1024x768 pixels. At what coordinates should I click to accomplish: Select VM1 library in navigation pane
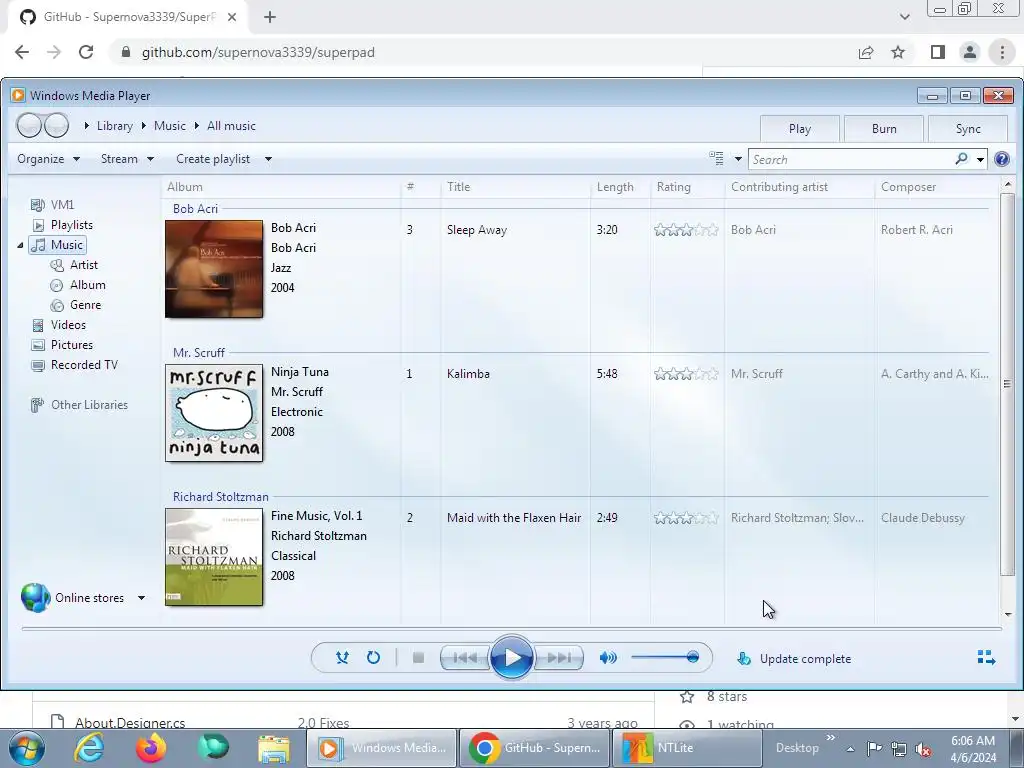[x=54, y=204]
